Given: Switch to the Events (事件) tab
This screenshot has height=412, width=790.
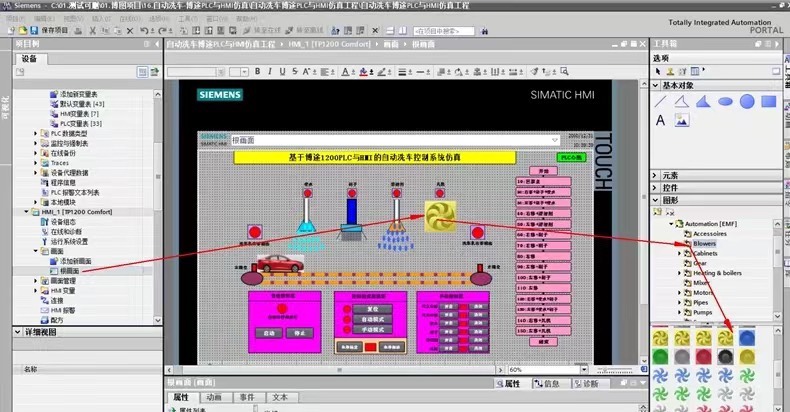Looking at the screenshot, I should [x=247, y=397].
